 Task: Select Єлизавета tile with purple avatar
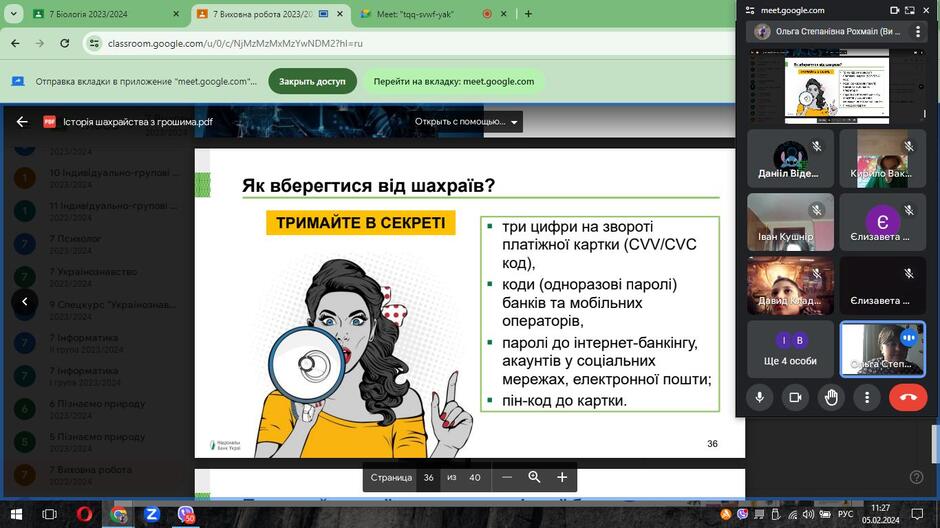click(x=882, y=222)
